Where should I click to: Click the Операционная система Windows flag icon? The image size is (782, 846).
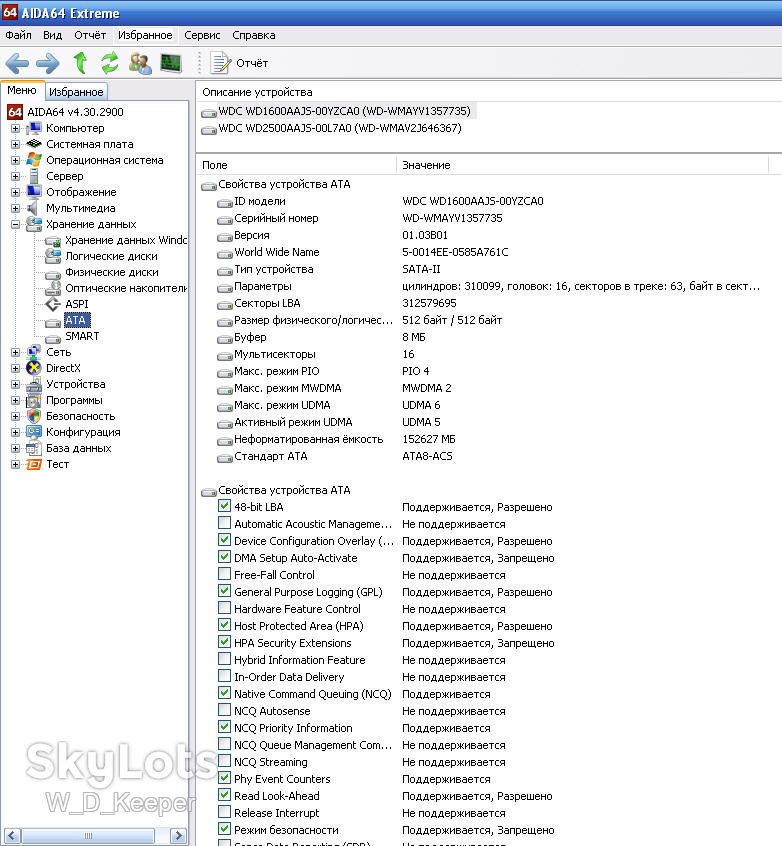[34, 160]
